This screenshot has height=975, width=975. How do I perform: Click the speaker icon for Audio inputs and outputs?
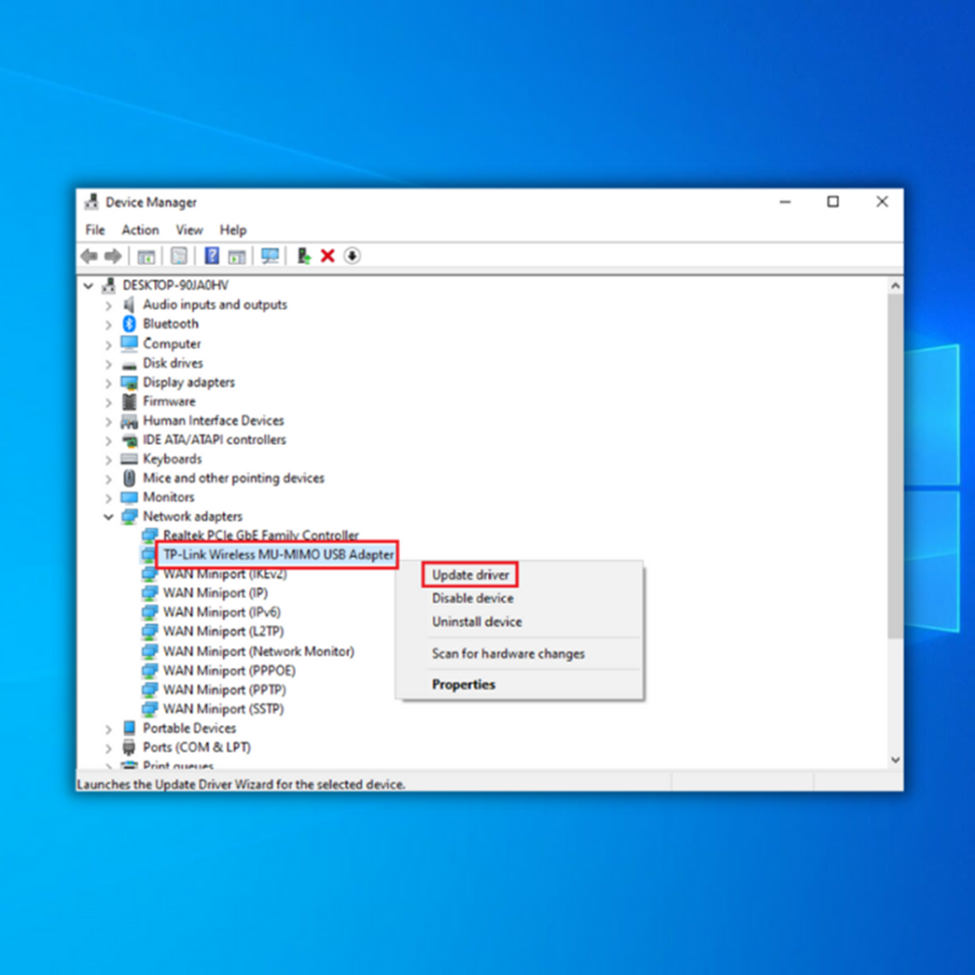[129, 304]
